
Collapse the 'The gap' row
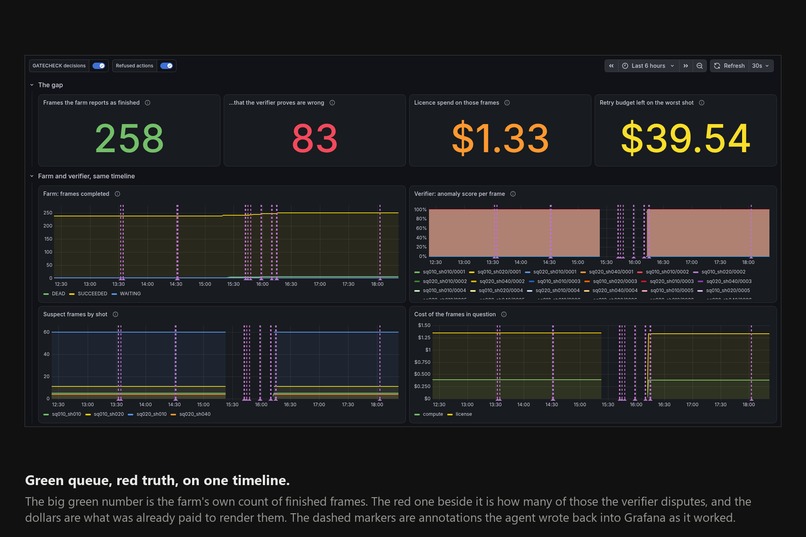[32, 85]
